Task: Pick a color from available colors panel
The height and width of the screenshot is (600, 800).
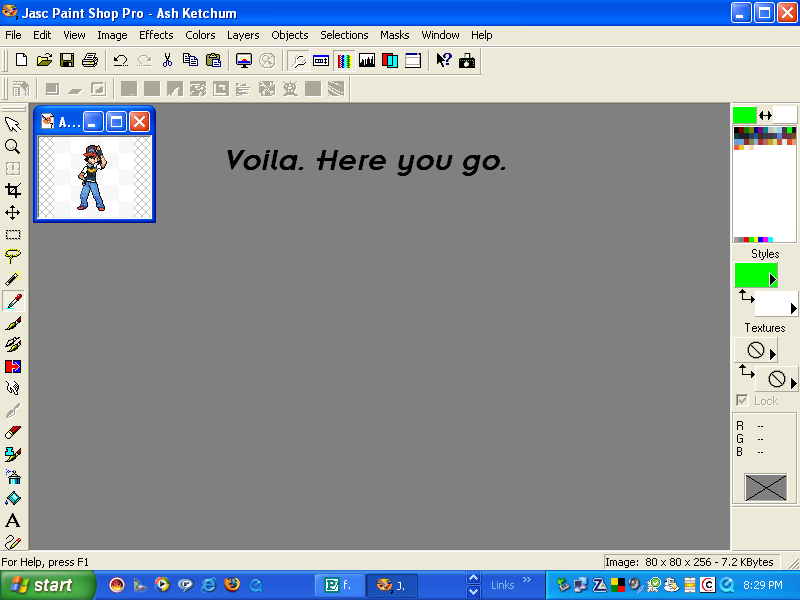Action: pyautogui.click(x=764, y=184)
